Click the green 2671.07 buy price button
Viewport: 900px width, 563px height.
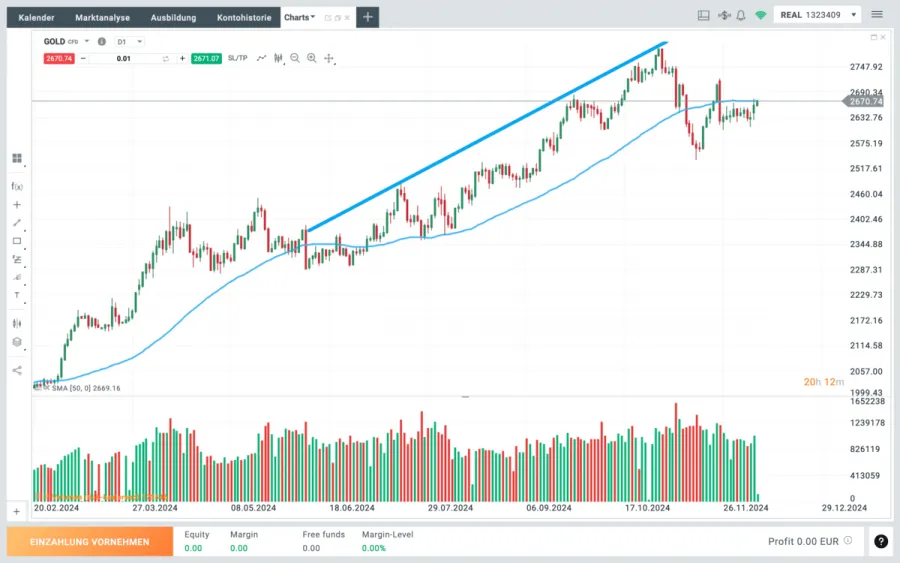tap(206, 58)
